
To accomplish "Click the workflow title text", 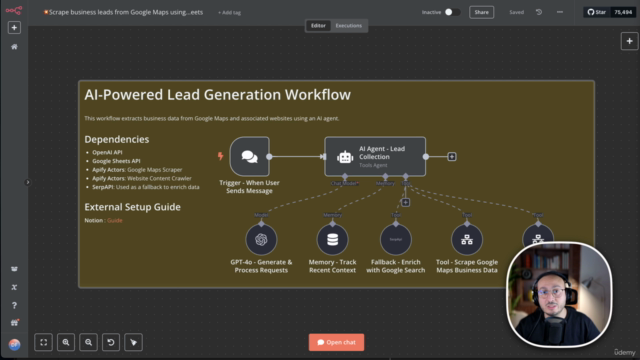I will click(x=126, y=12).
